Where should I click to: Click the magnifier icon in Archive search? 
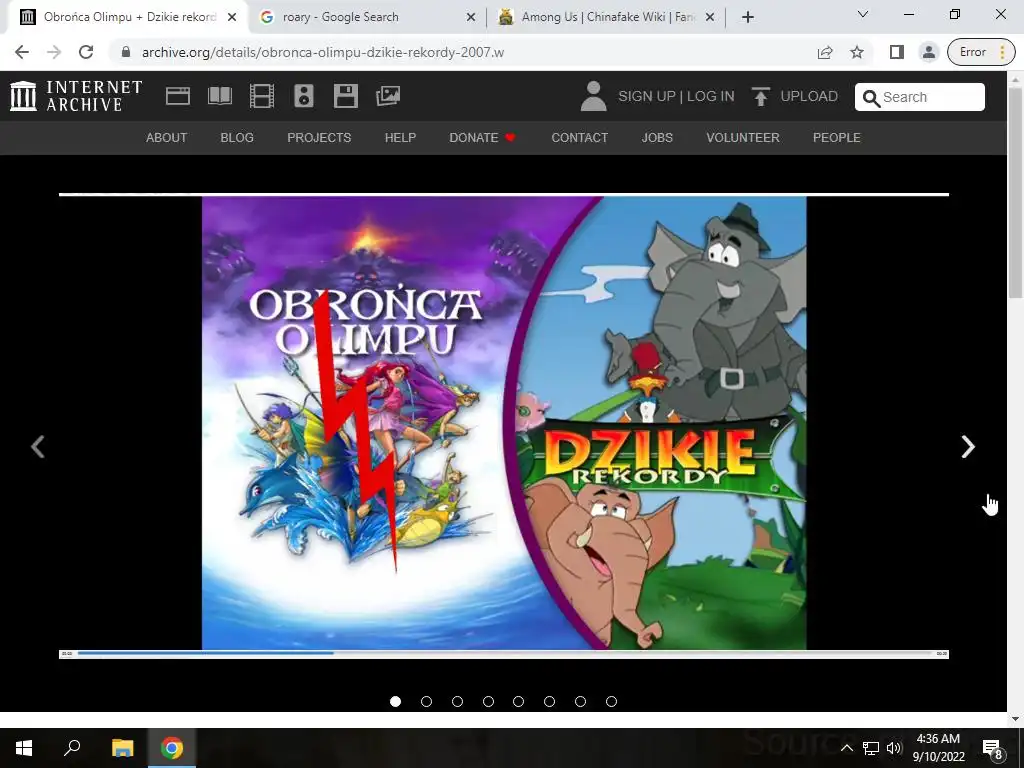pyautogui.click(x=871, y=98)
